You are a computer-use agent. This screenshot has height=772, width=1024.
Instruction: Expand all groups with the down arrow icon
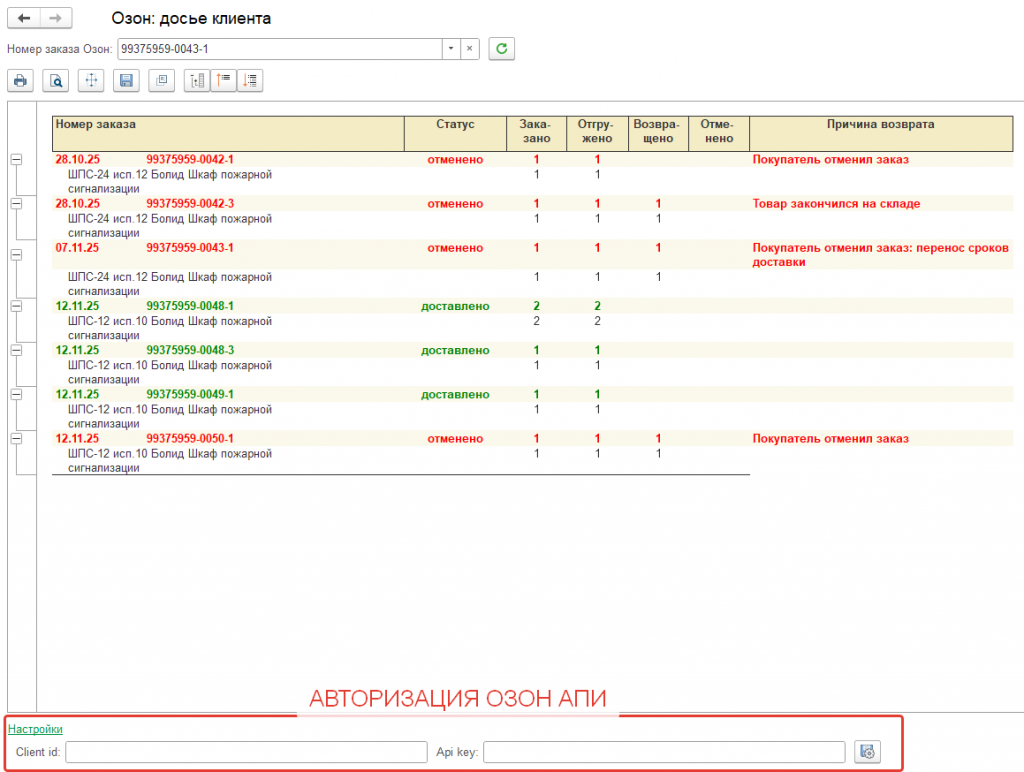[250, 81]
